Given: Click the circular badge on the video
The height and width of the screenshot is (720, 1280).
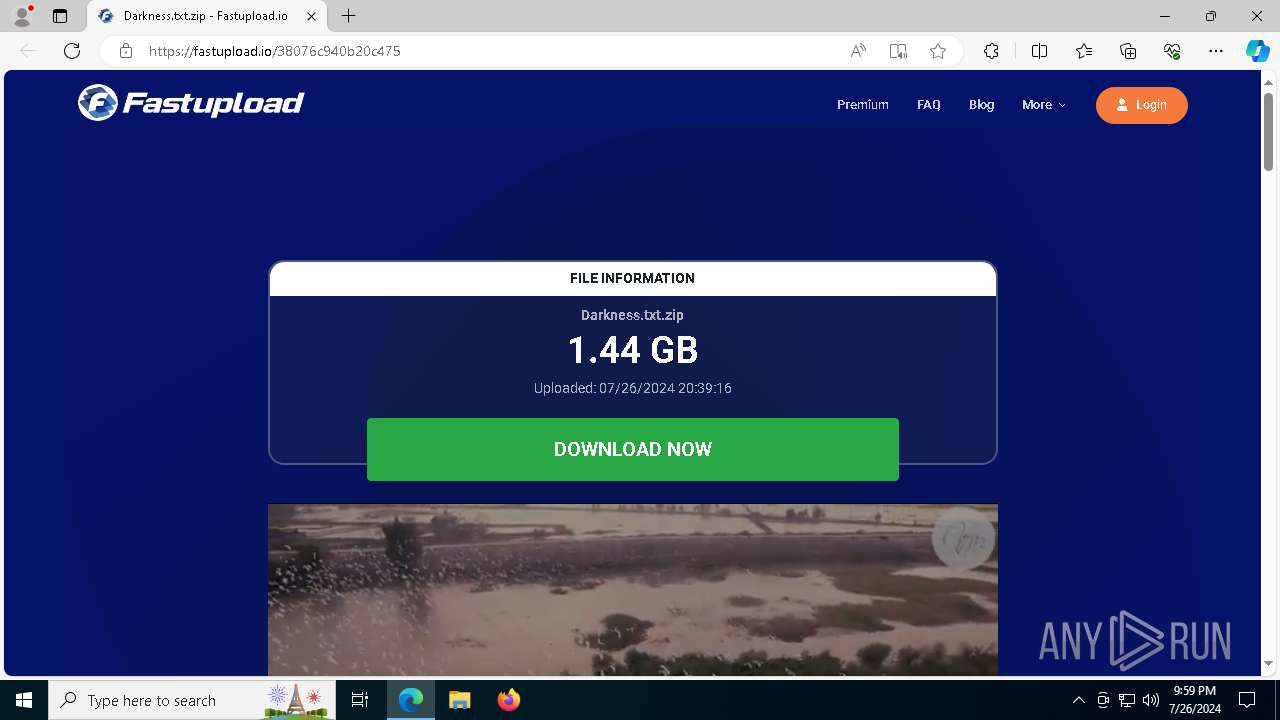Looking at the screenshot, I should point(963,538).
